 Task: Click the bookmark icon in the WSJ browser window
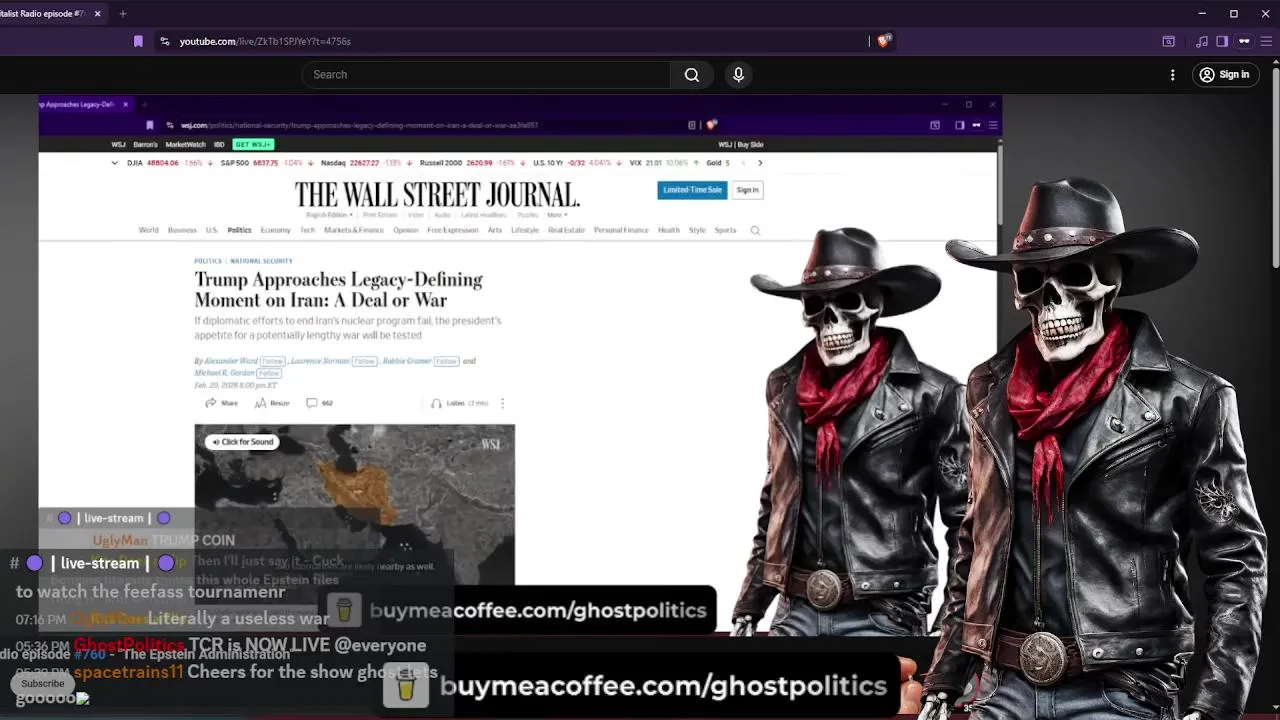[149, 125]
